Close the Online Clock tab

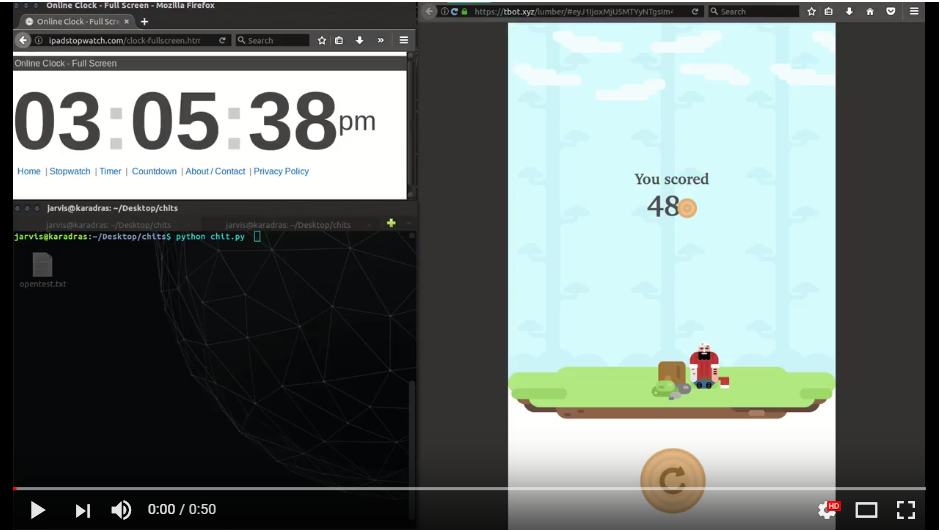[x=126, y=22]
